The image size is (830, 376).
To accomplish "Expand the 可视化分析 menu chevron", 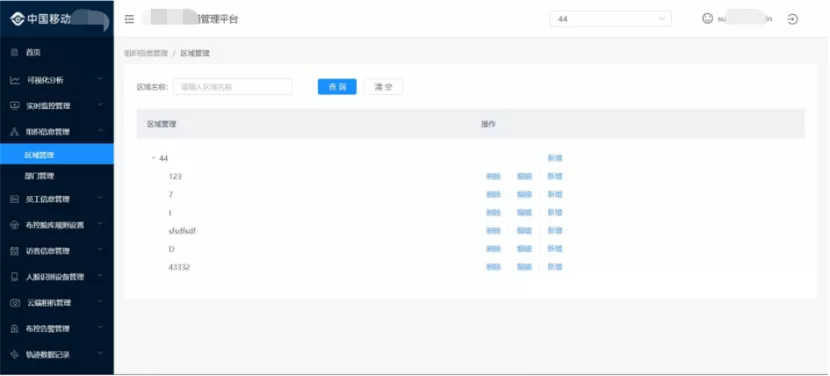I will click(x=101, y=79).
